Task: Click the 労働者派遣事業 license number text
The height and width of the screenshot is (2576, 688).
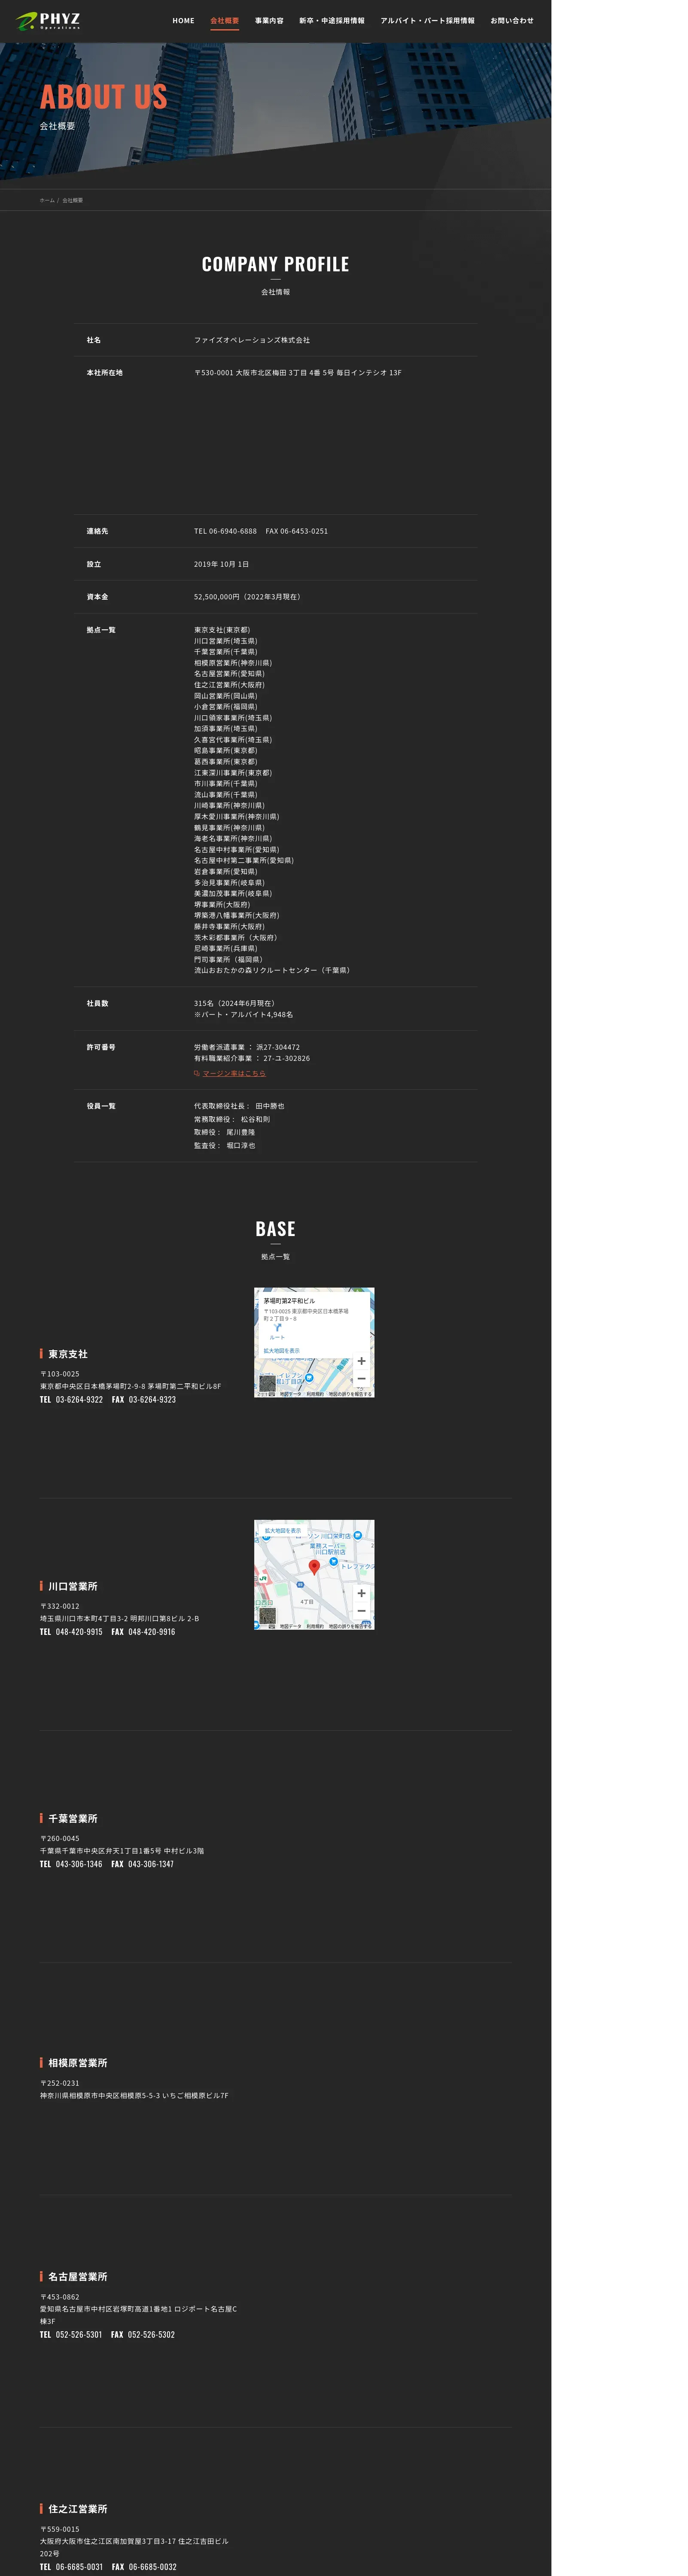Action: point(247,1047)
